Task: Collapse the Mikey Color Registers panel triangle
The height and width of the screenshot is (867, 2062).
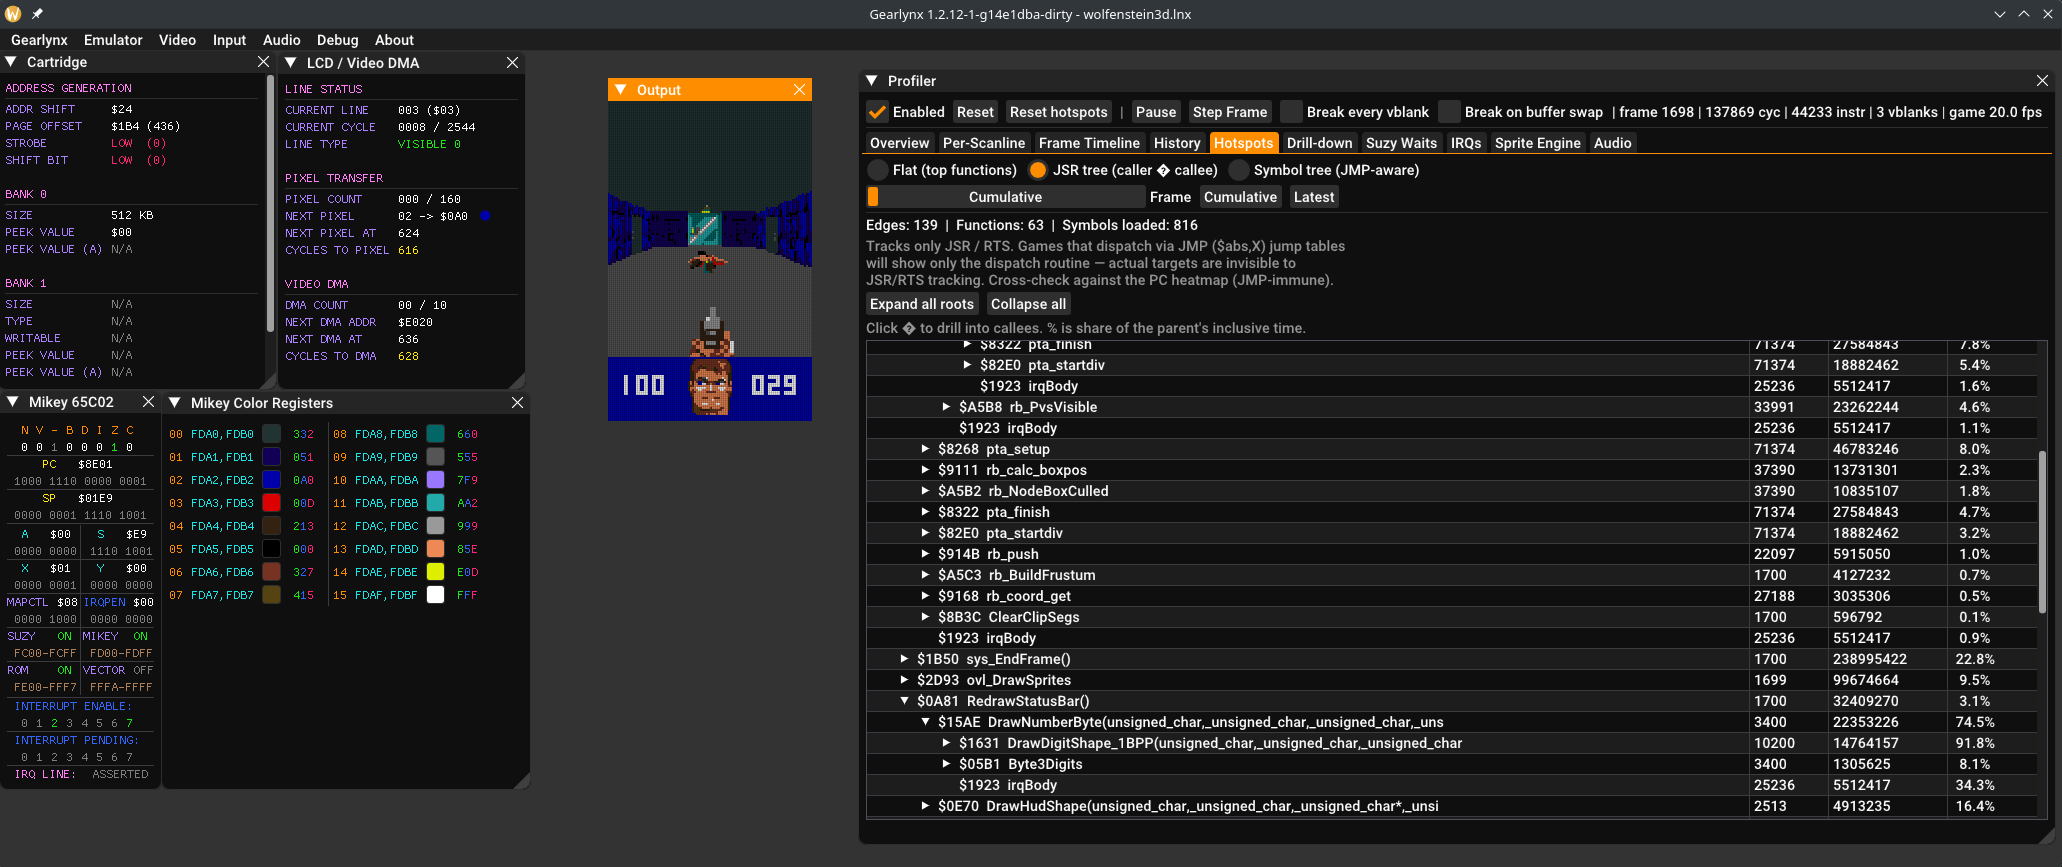Action: coord(175,402)
